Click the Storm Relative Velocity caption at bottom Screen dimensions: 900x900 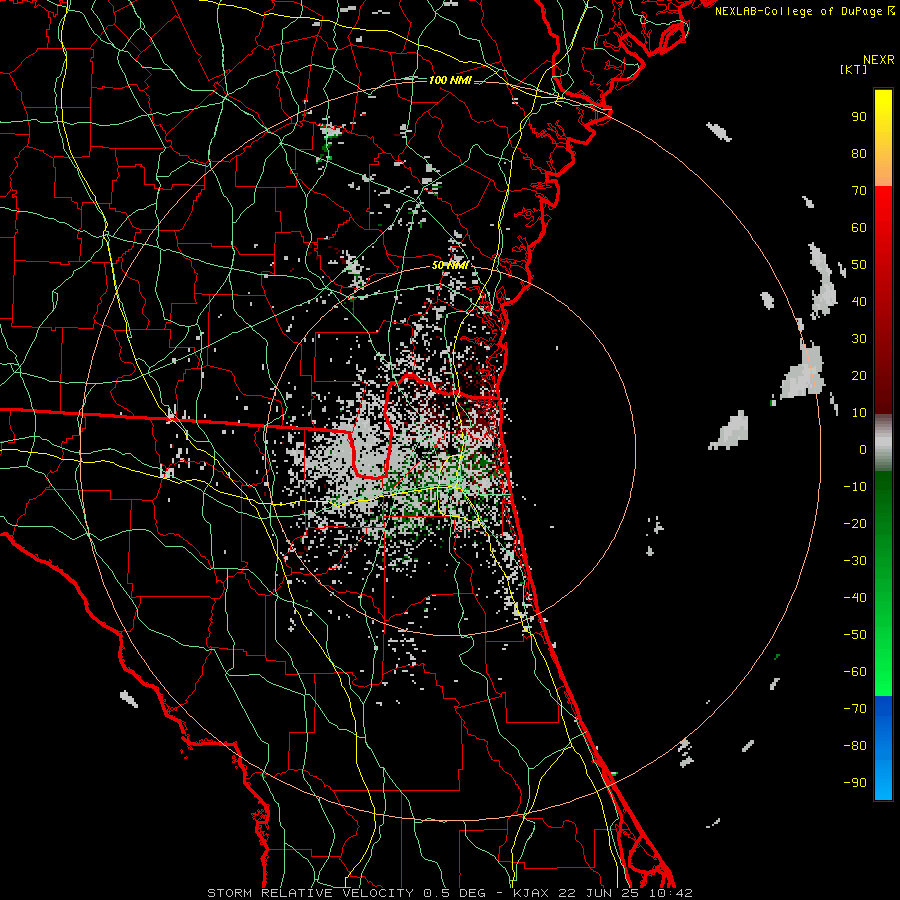450,893
